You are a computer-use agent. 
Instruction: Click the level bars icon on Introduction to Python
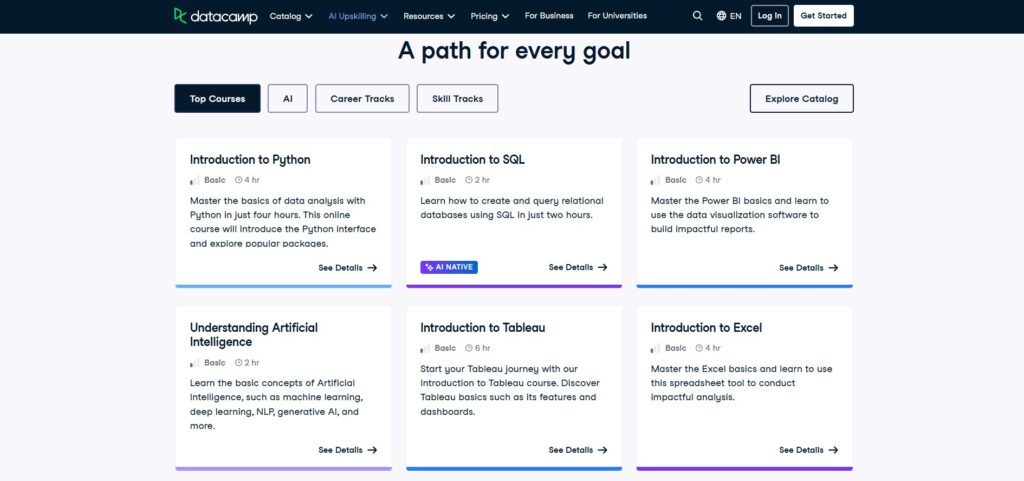[x=195, y=180]
